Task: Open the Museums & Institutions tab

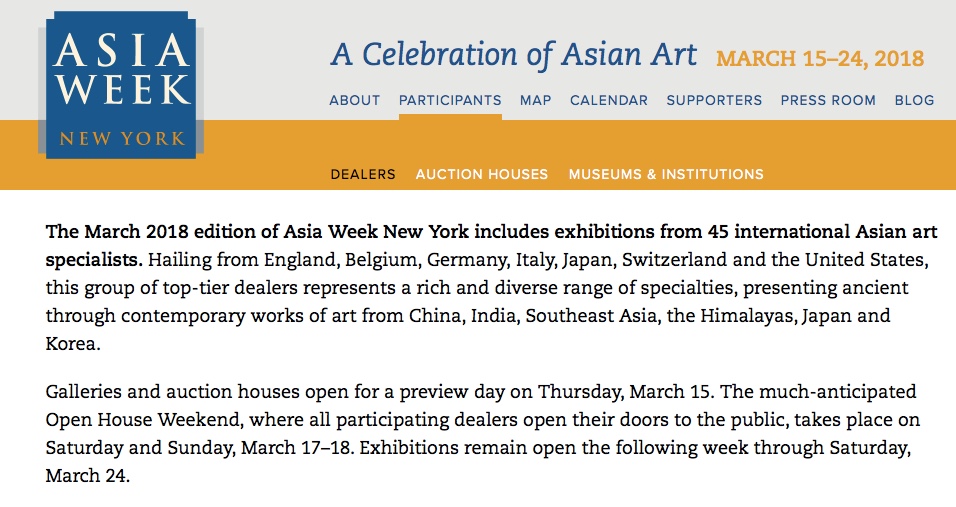Action: [x=666, y=174]
